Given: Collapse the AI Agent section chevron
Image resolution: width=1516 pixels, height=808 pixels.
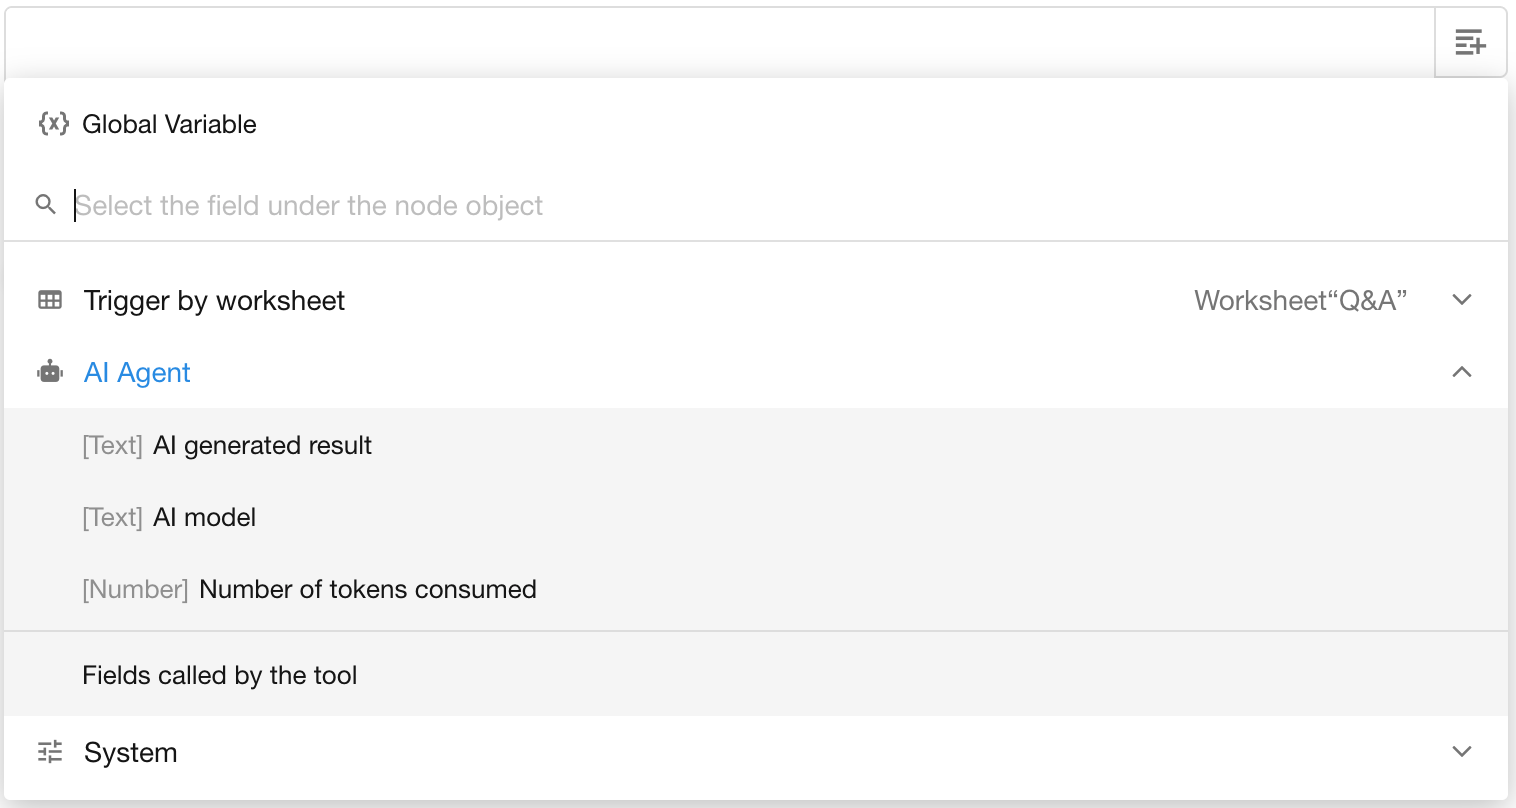Looking at the screenshot, I should (x=1462, y=372).
